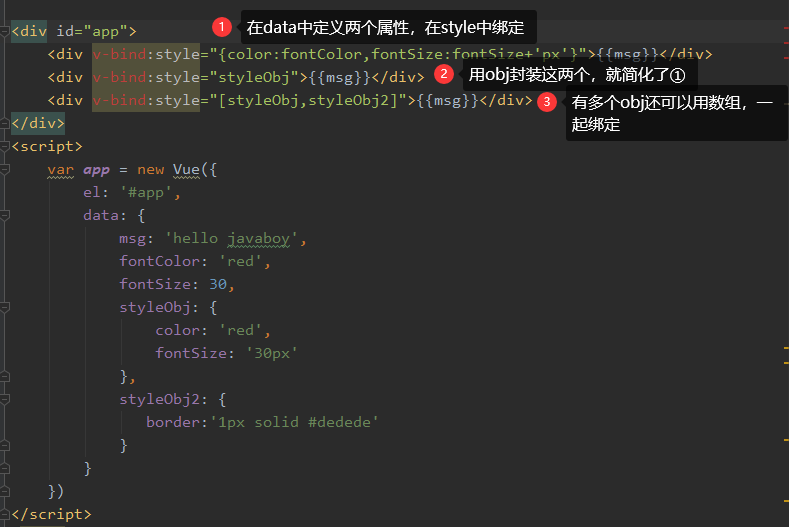Click the {color:fontColor,fontSize:fontSize+'px'} style expression
Image resolution: width=789 pixels, height=527 pixels.
(x=400, y=54)
